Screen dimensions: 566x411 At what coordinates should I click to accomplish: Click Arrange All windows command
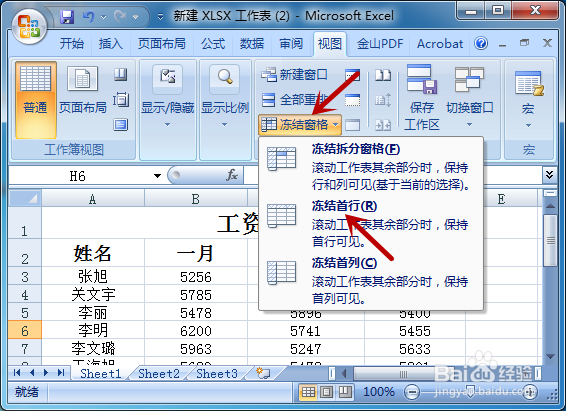pyautogui.click(x=295, y=100)
